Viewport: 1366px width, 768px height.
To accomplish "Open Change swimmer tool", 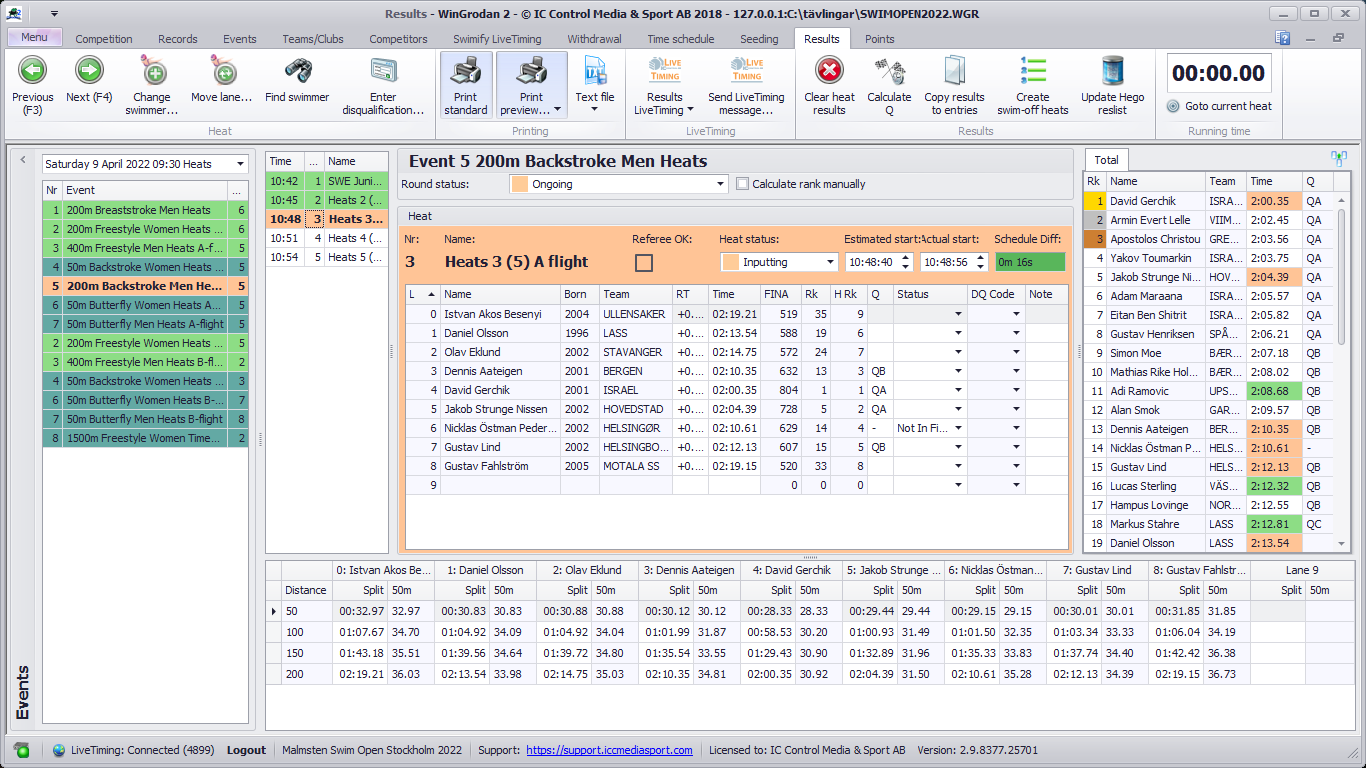I will pos(152,85).
